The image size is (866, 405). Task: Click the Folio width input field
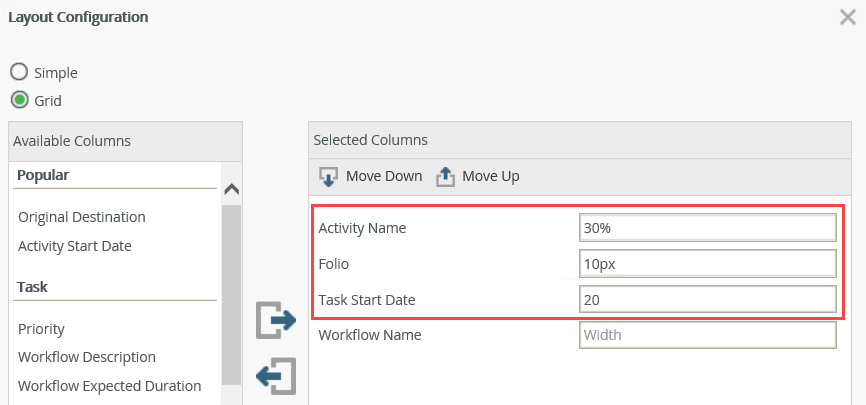coord(707,264)
